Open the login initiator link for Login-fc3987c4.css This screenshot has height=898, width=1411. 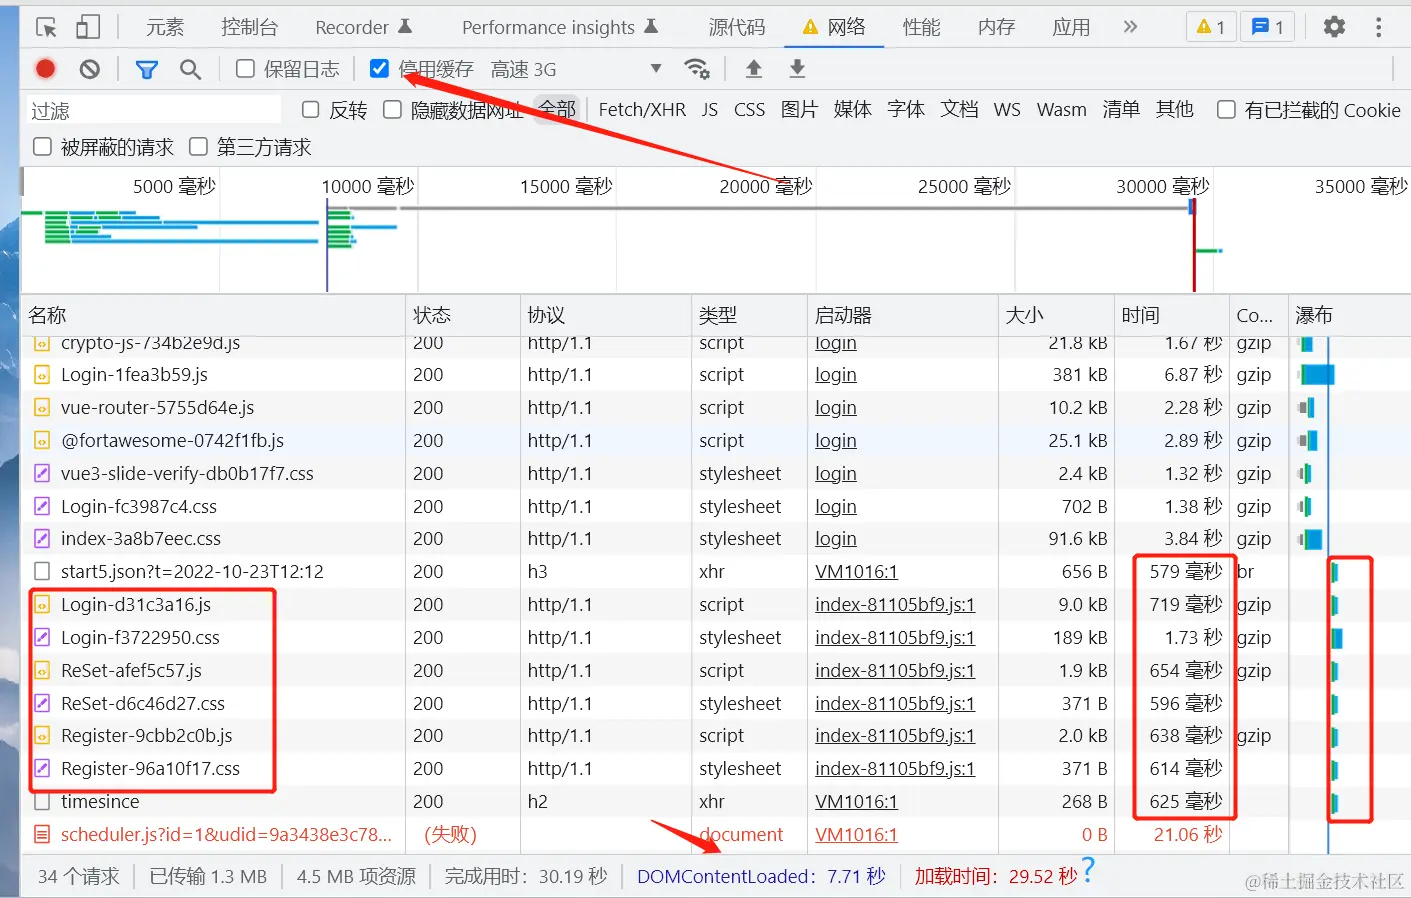point(836,507)
